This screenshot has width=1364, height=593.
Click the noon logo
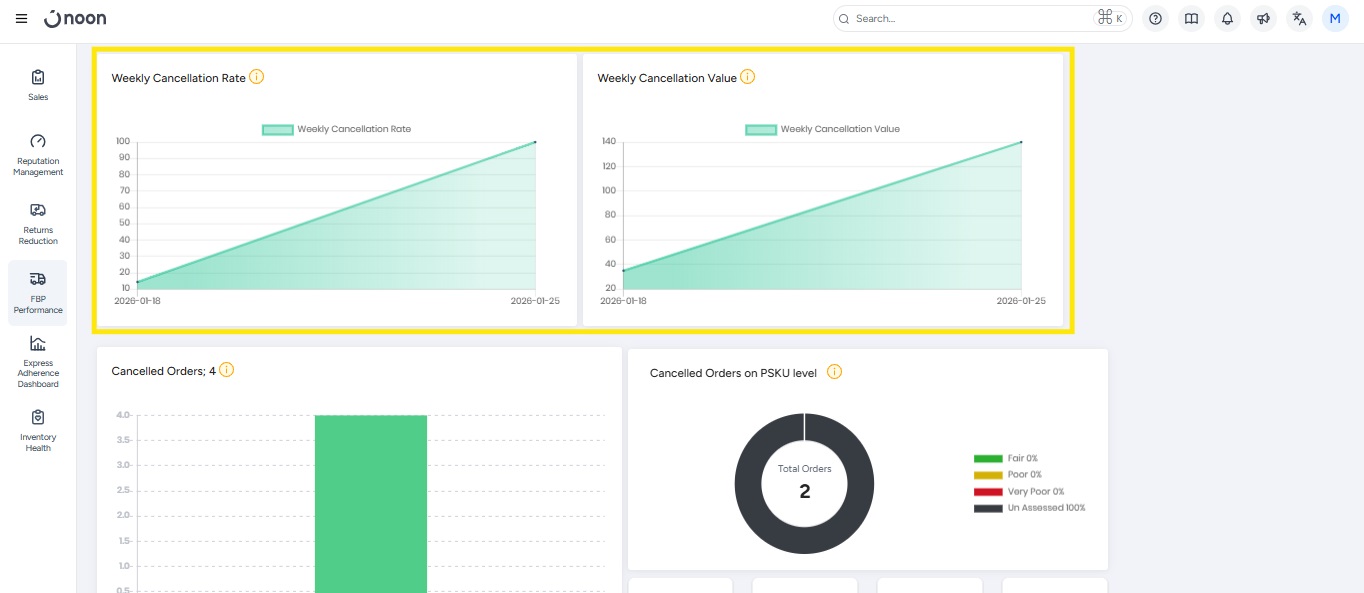(x=76, y=19)
